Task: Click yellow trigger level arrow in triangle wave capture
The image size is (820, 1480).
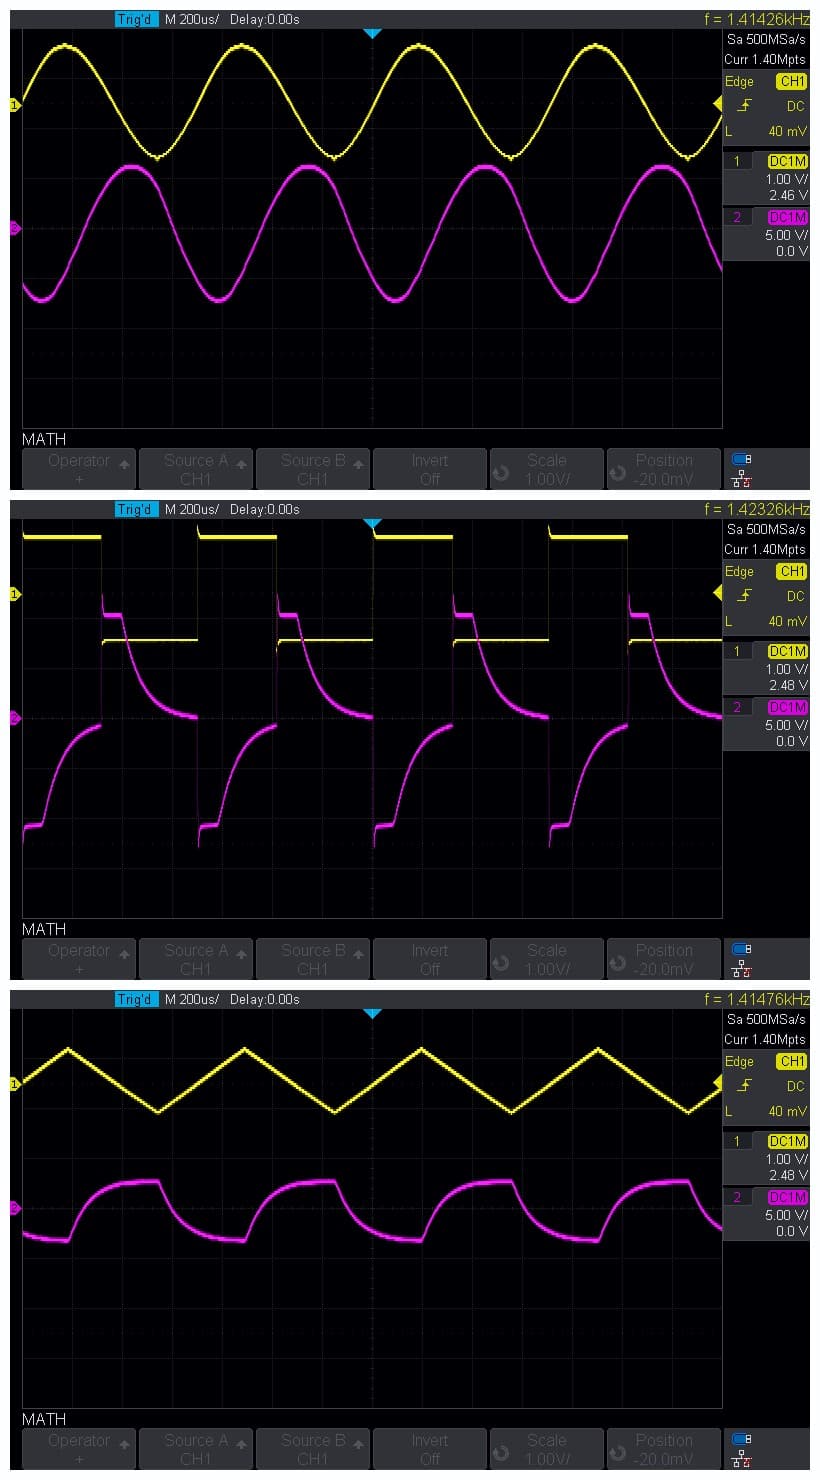Action: (716, 1084)
